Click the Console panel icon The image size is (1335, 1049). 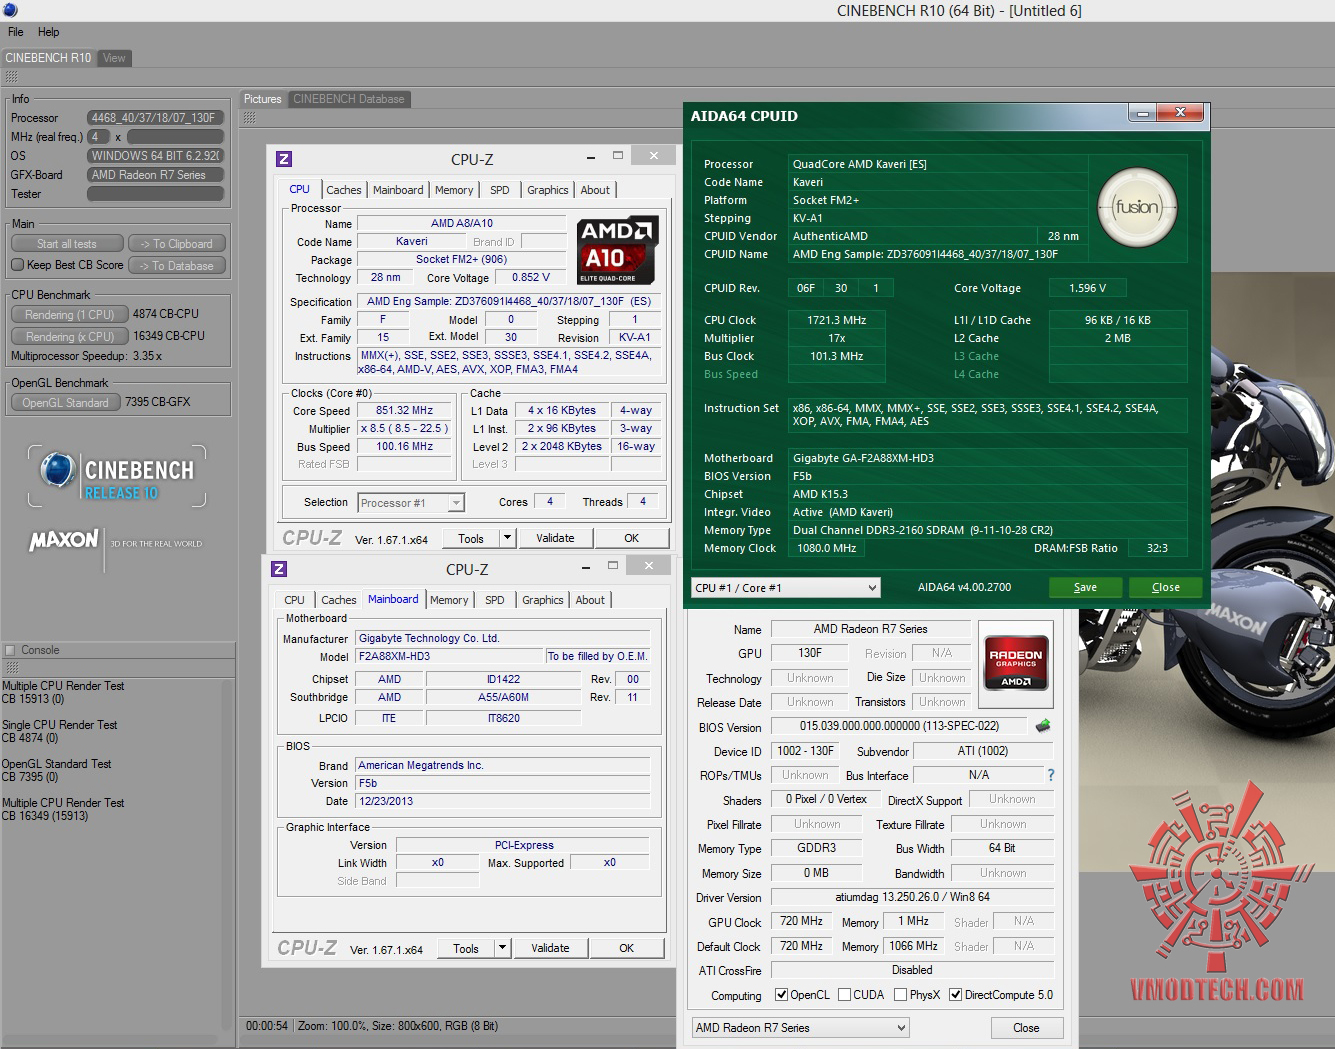[x=10, y=650]
